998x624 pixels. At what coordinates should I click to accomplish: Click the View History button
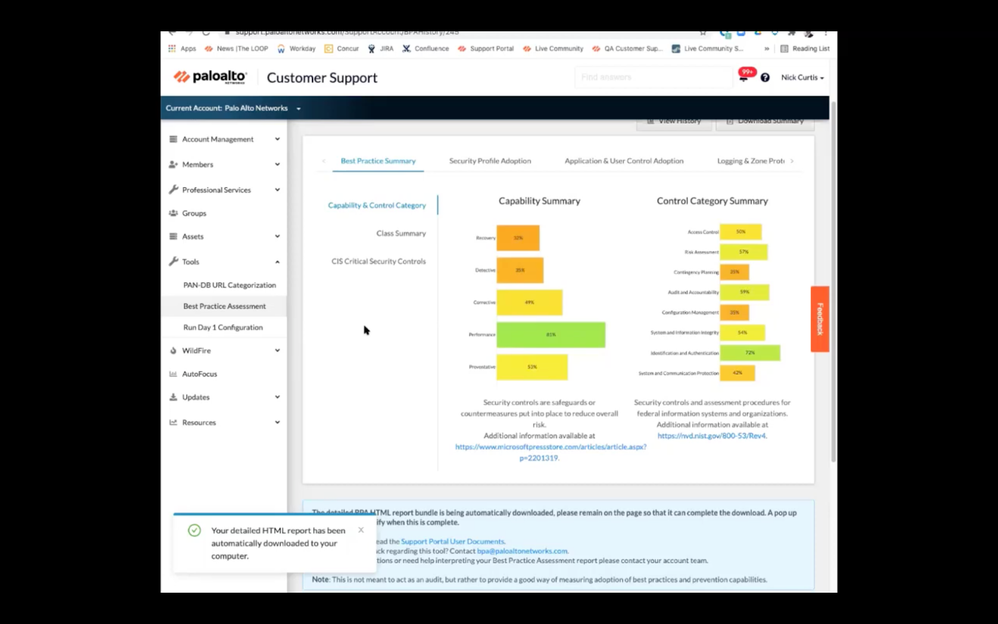tap(673, 121)
